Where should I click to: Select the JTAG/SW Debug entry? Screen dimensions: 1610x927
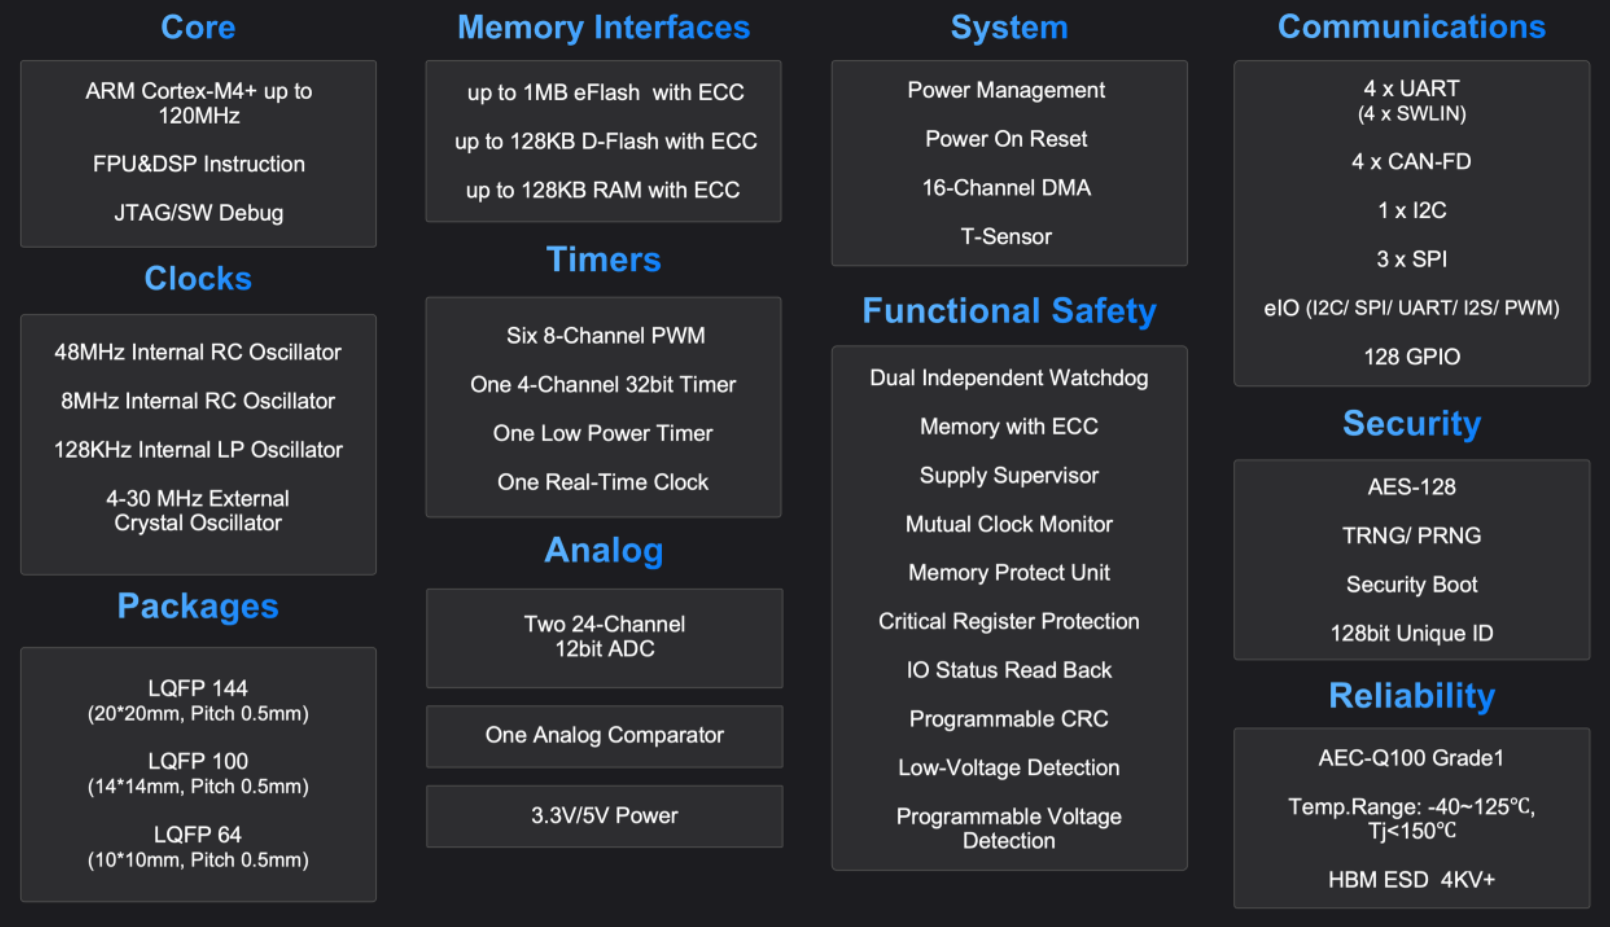tap(198, 213)
